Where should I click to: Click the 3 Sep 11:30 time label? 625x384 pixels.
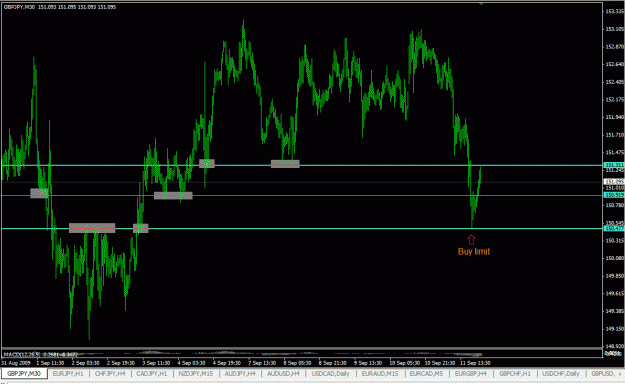click(x=156, y=363)
